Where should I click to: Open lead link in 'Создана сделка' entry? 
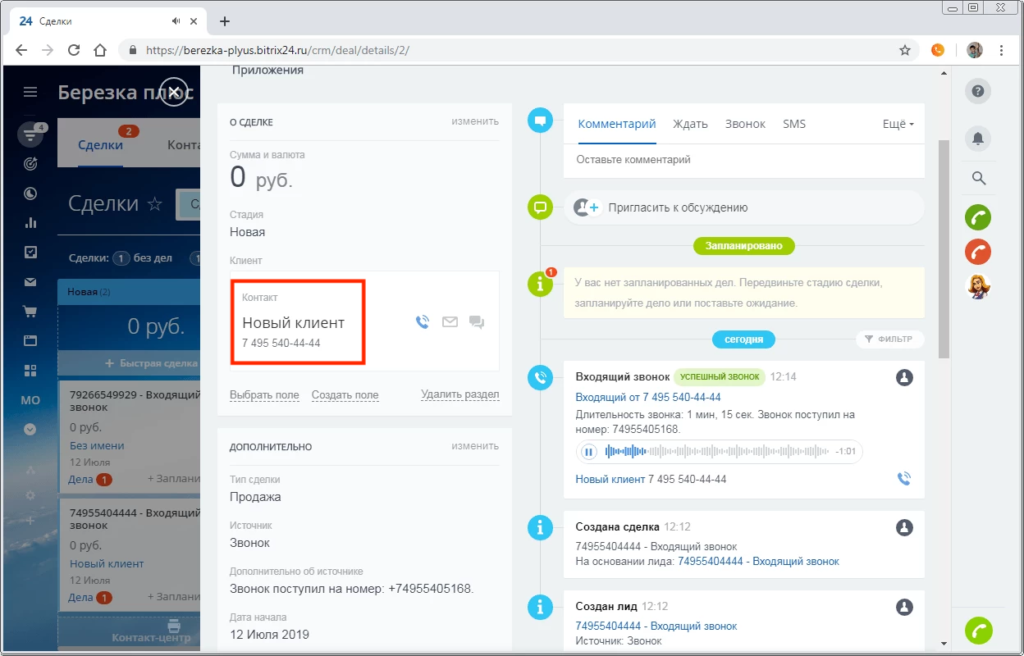pos(758,561)
